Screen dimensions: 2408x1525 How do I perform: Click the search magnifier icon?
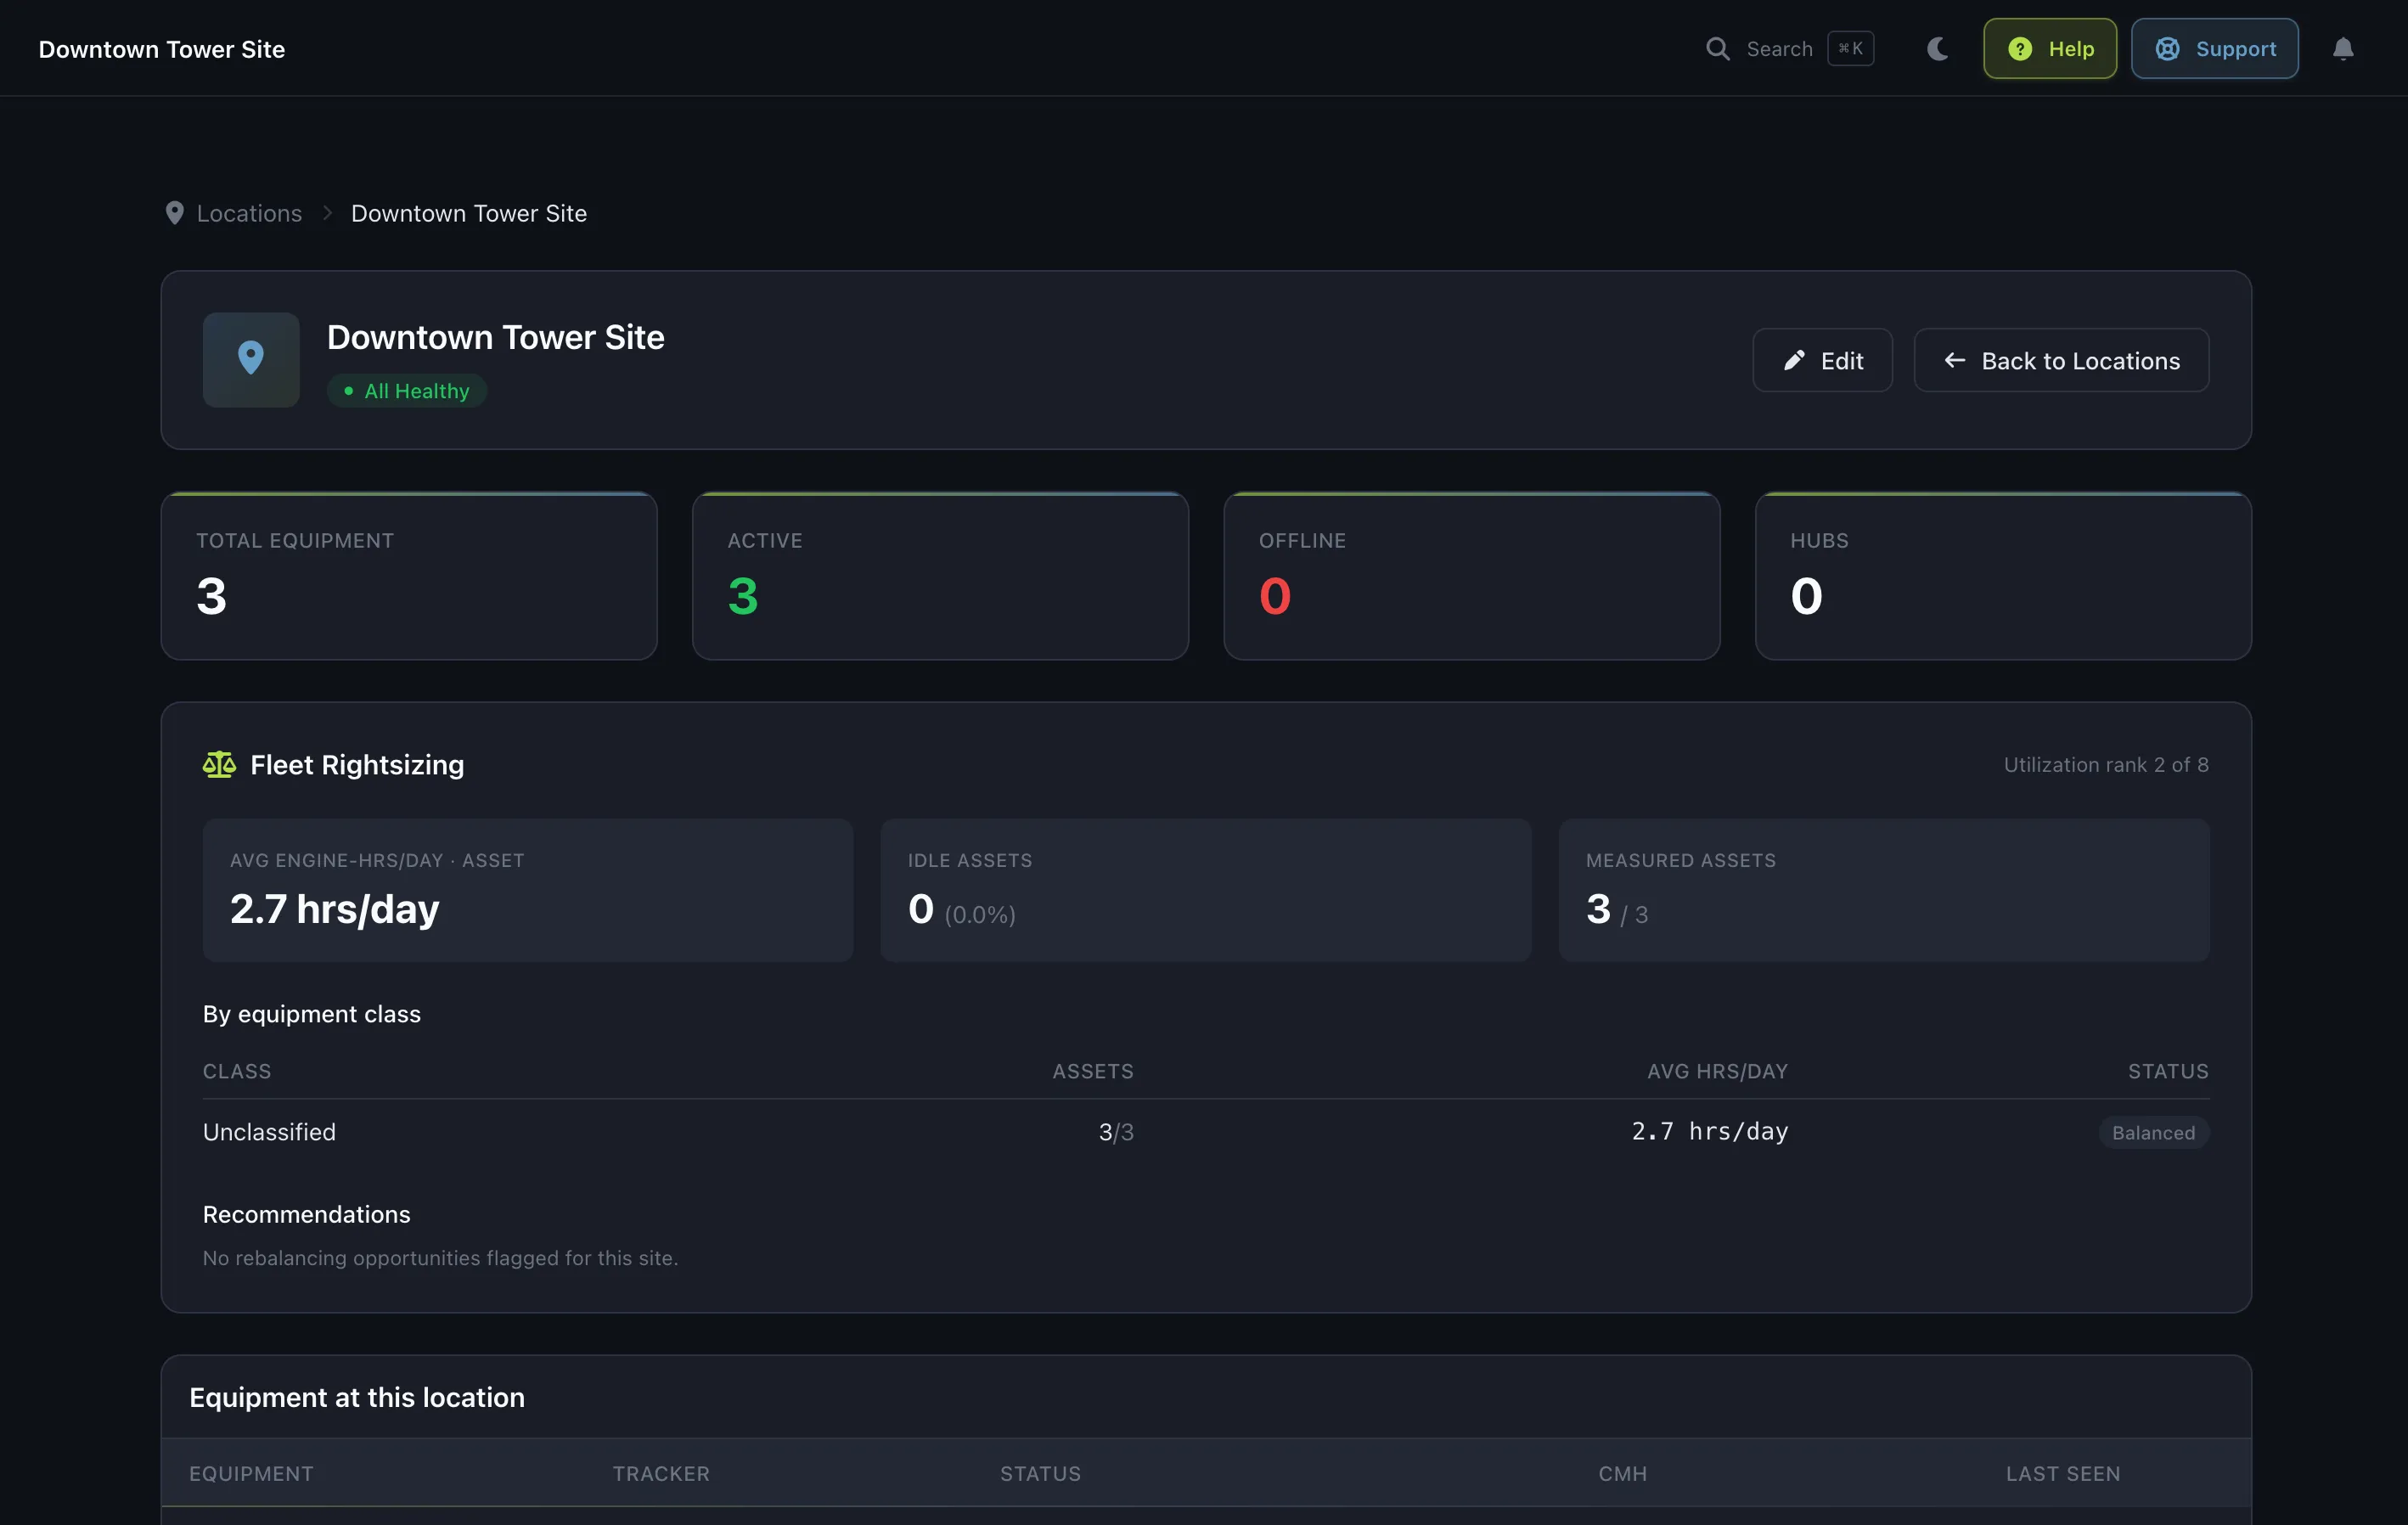(x=1717, y=49)
